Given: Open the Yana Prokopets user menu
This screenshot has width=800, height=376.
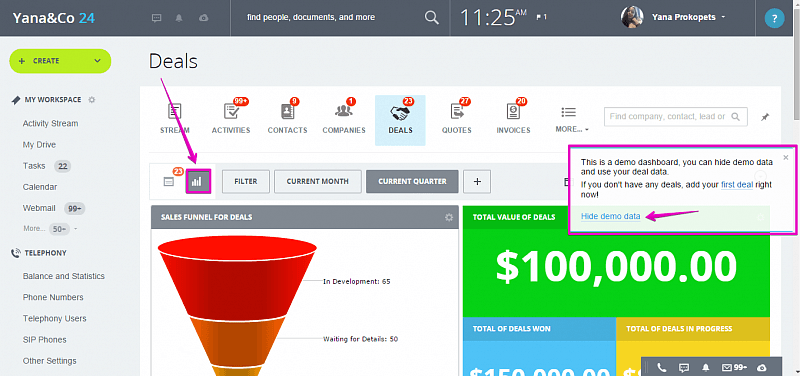Looking at the screenshot, I should (689, 17).
